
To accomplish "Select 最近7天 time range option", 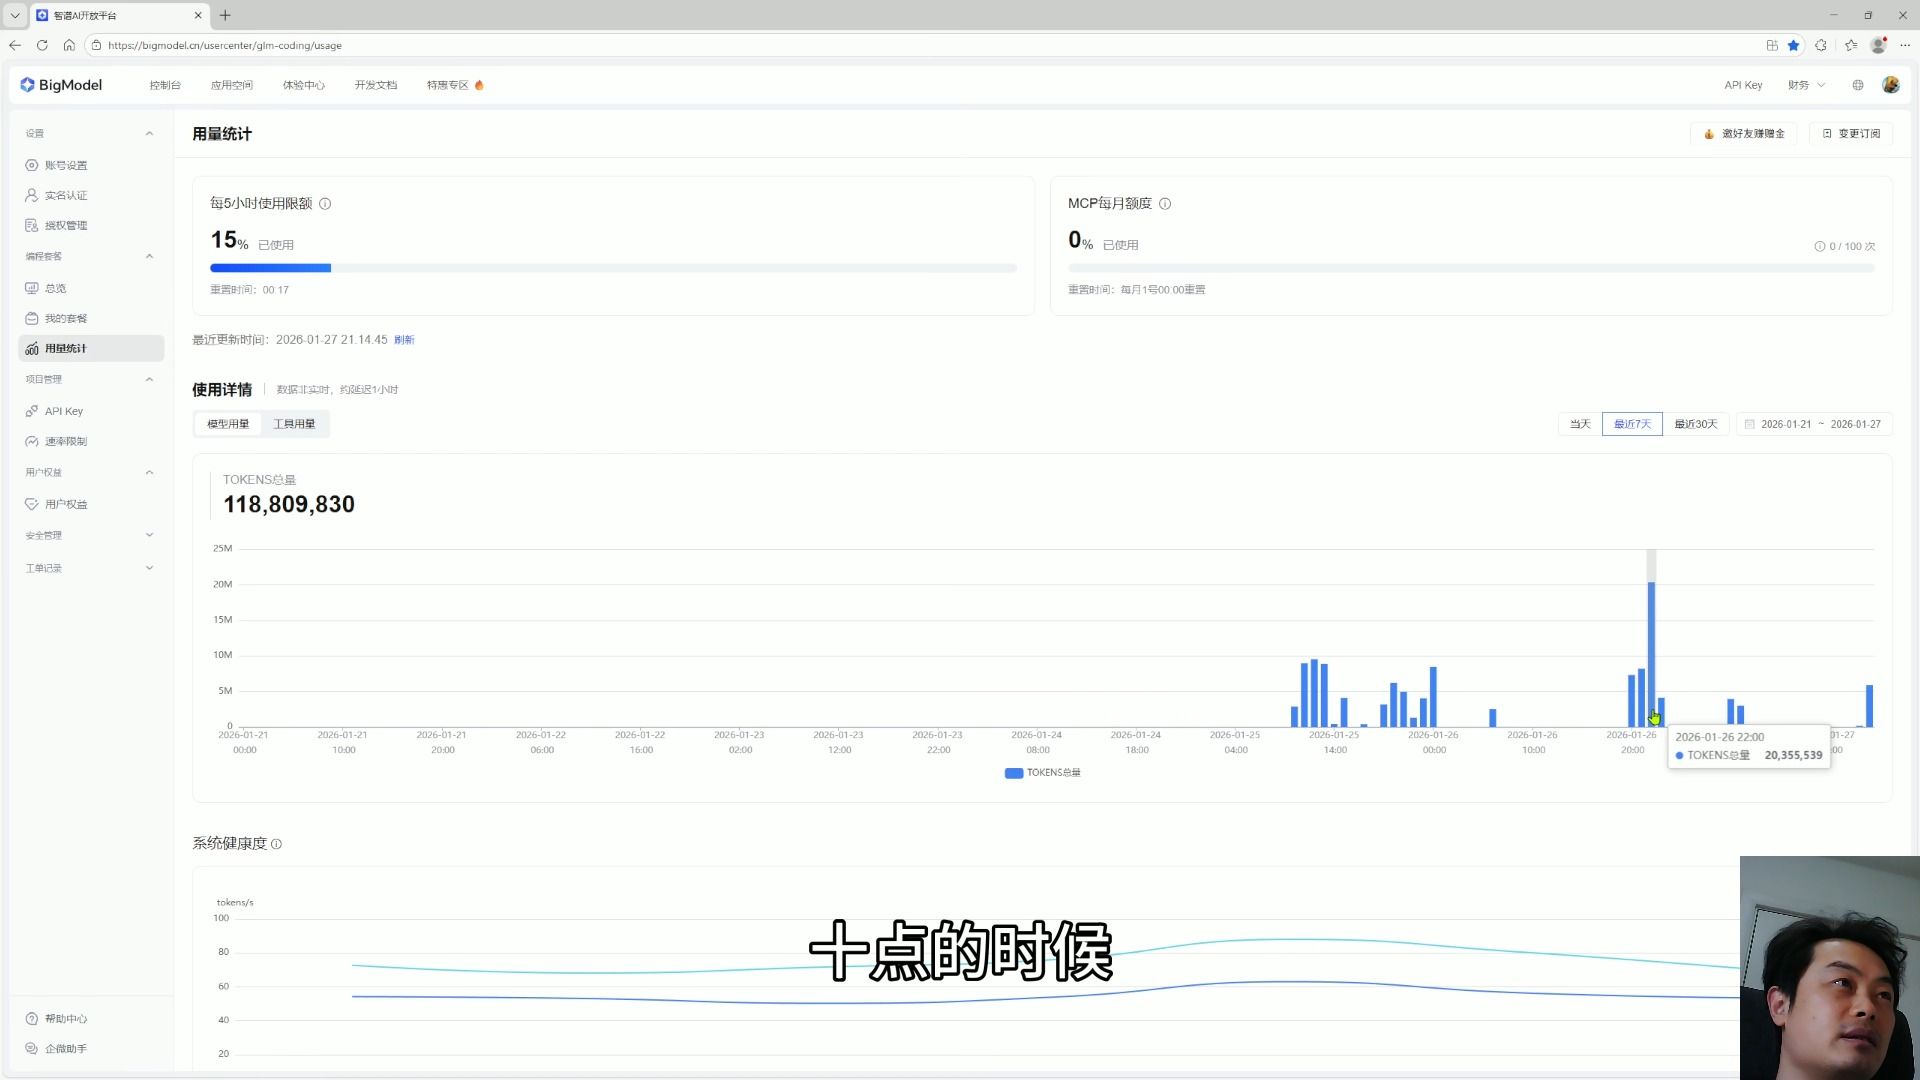I will [1632, 424].
